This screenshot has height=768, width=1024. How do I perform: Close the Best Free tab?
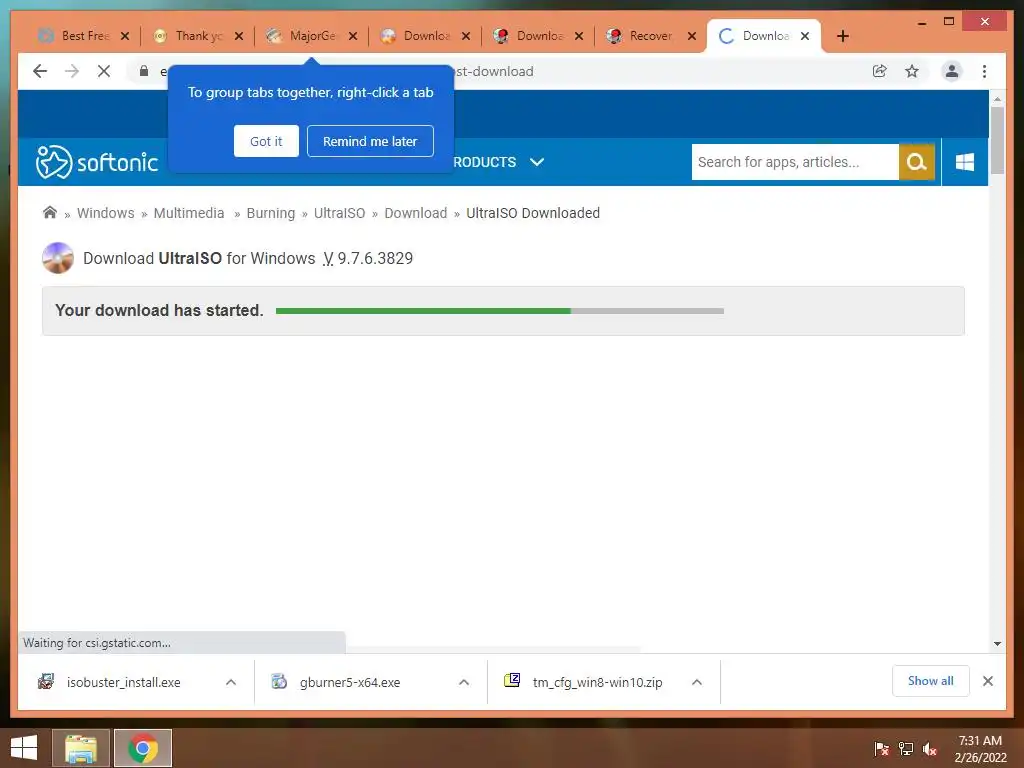coord(125,36)
